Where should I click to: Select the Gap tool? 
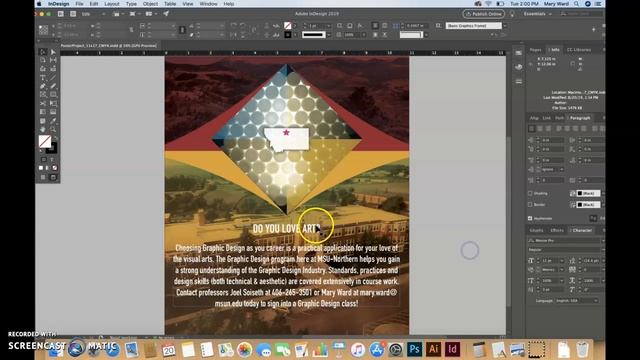[x=53, y=60]
